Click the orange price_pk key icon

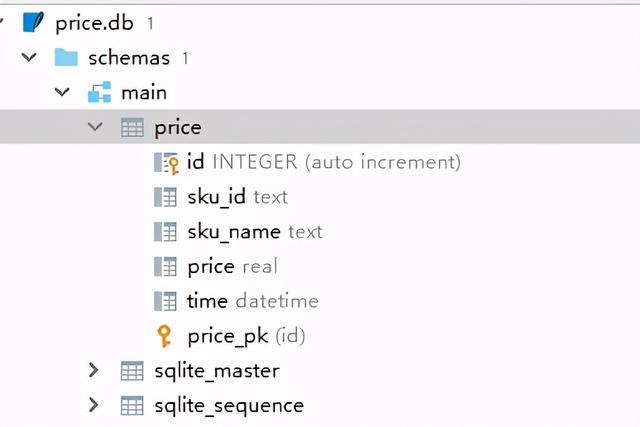click(x=166, y=336)
